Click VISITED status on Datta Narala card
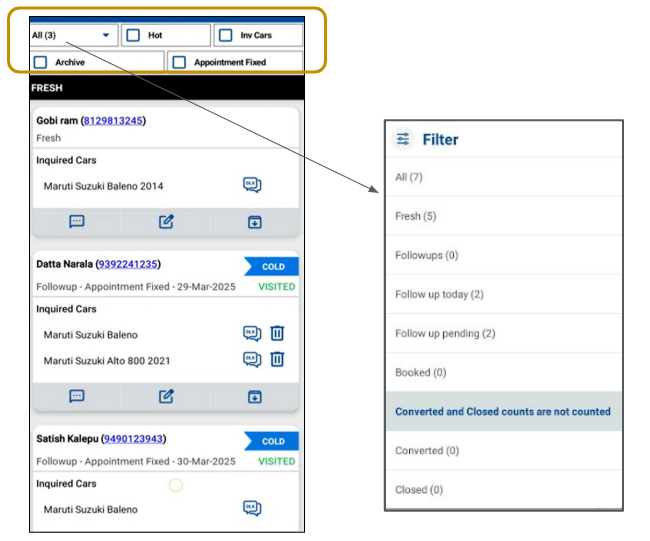Screen dimensions: 650x541 (x=276, y=286)
